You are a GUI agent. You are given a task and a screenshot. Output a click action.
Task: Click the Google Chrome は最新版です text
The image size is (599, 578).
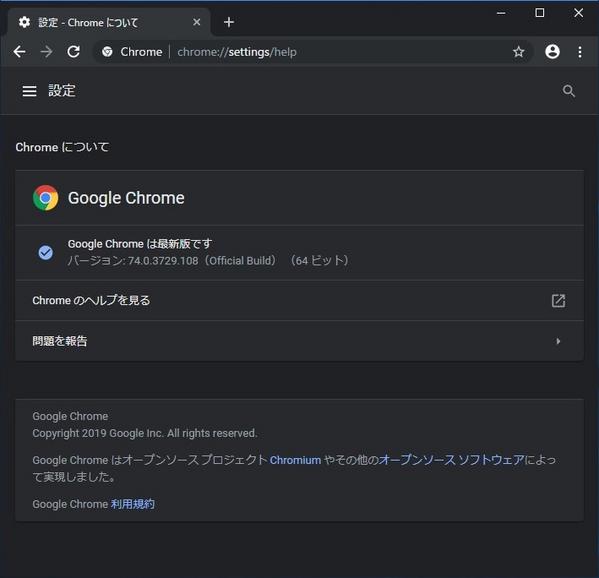[140, 244]
